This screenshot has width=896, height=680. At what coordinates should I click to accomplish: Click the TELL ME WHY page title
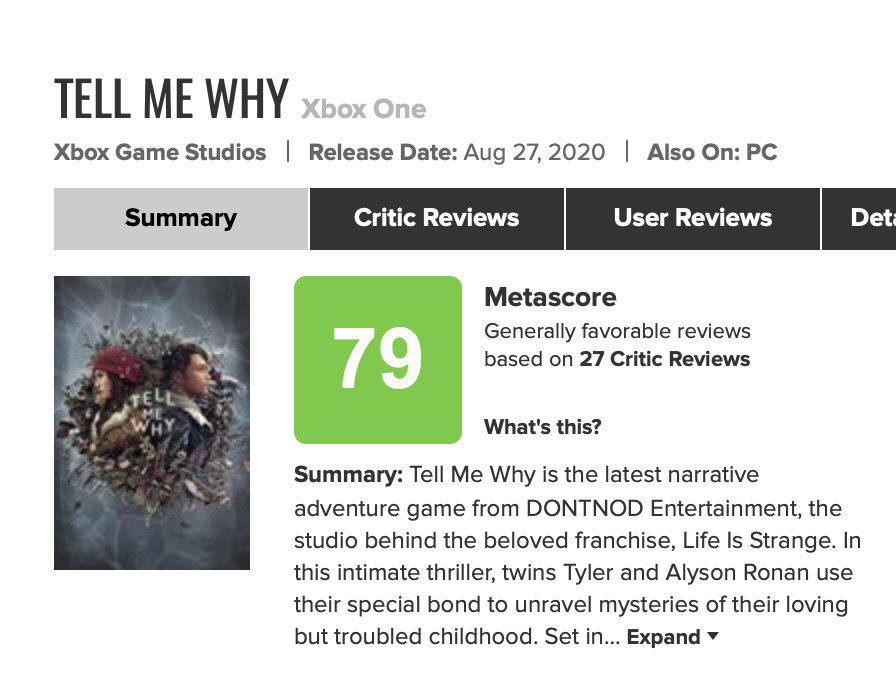click(171, 99)
